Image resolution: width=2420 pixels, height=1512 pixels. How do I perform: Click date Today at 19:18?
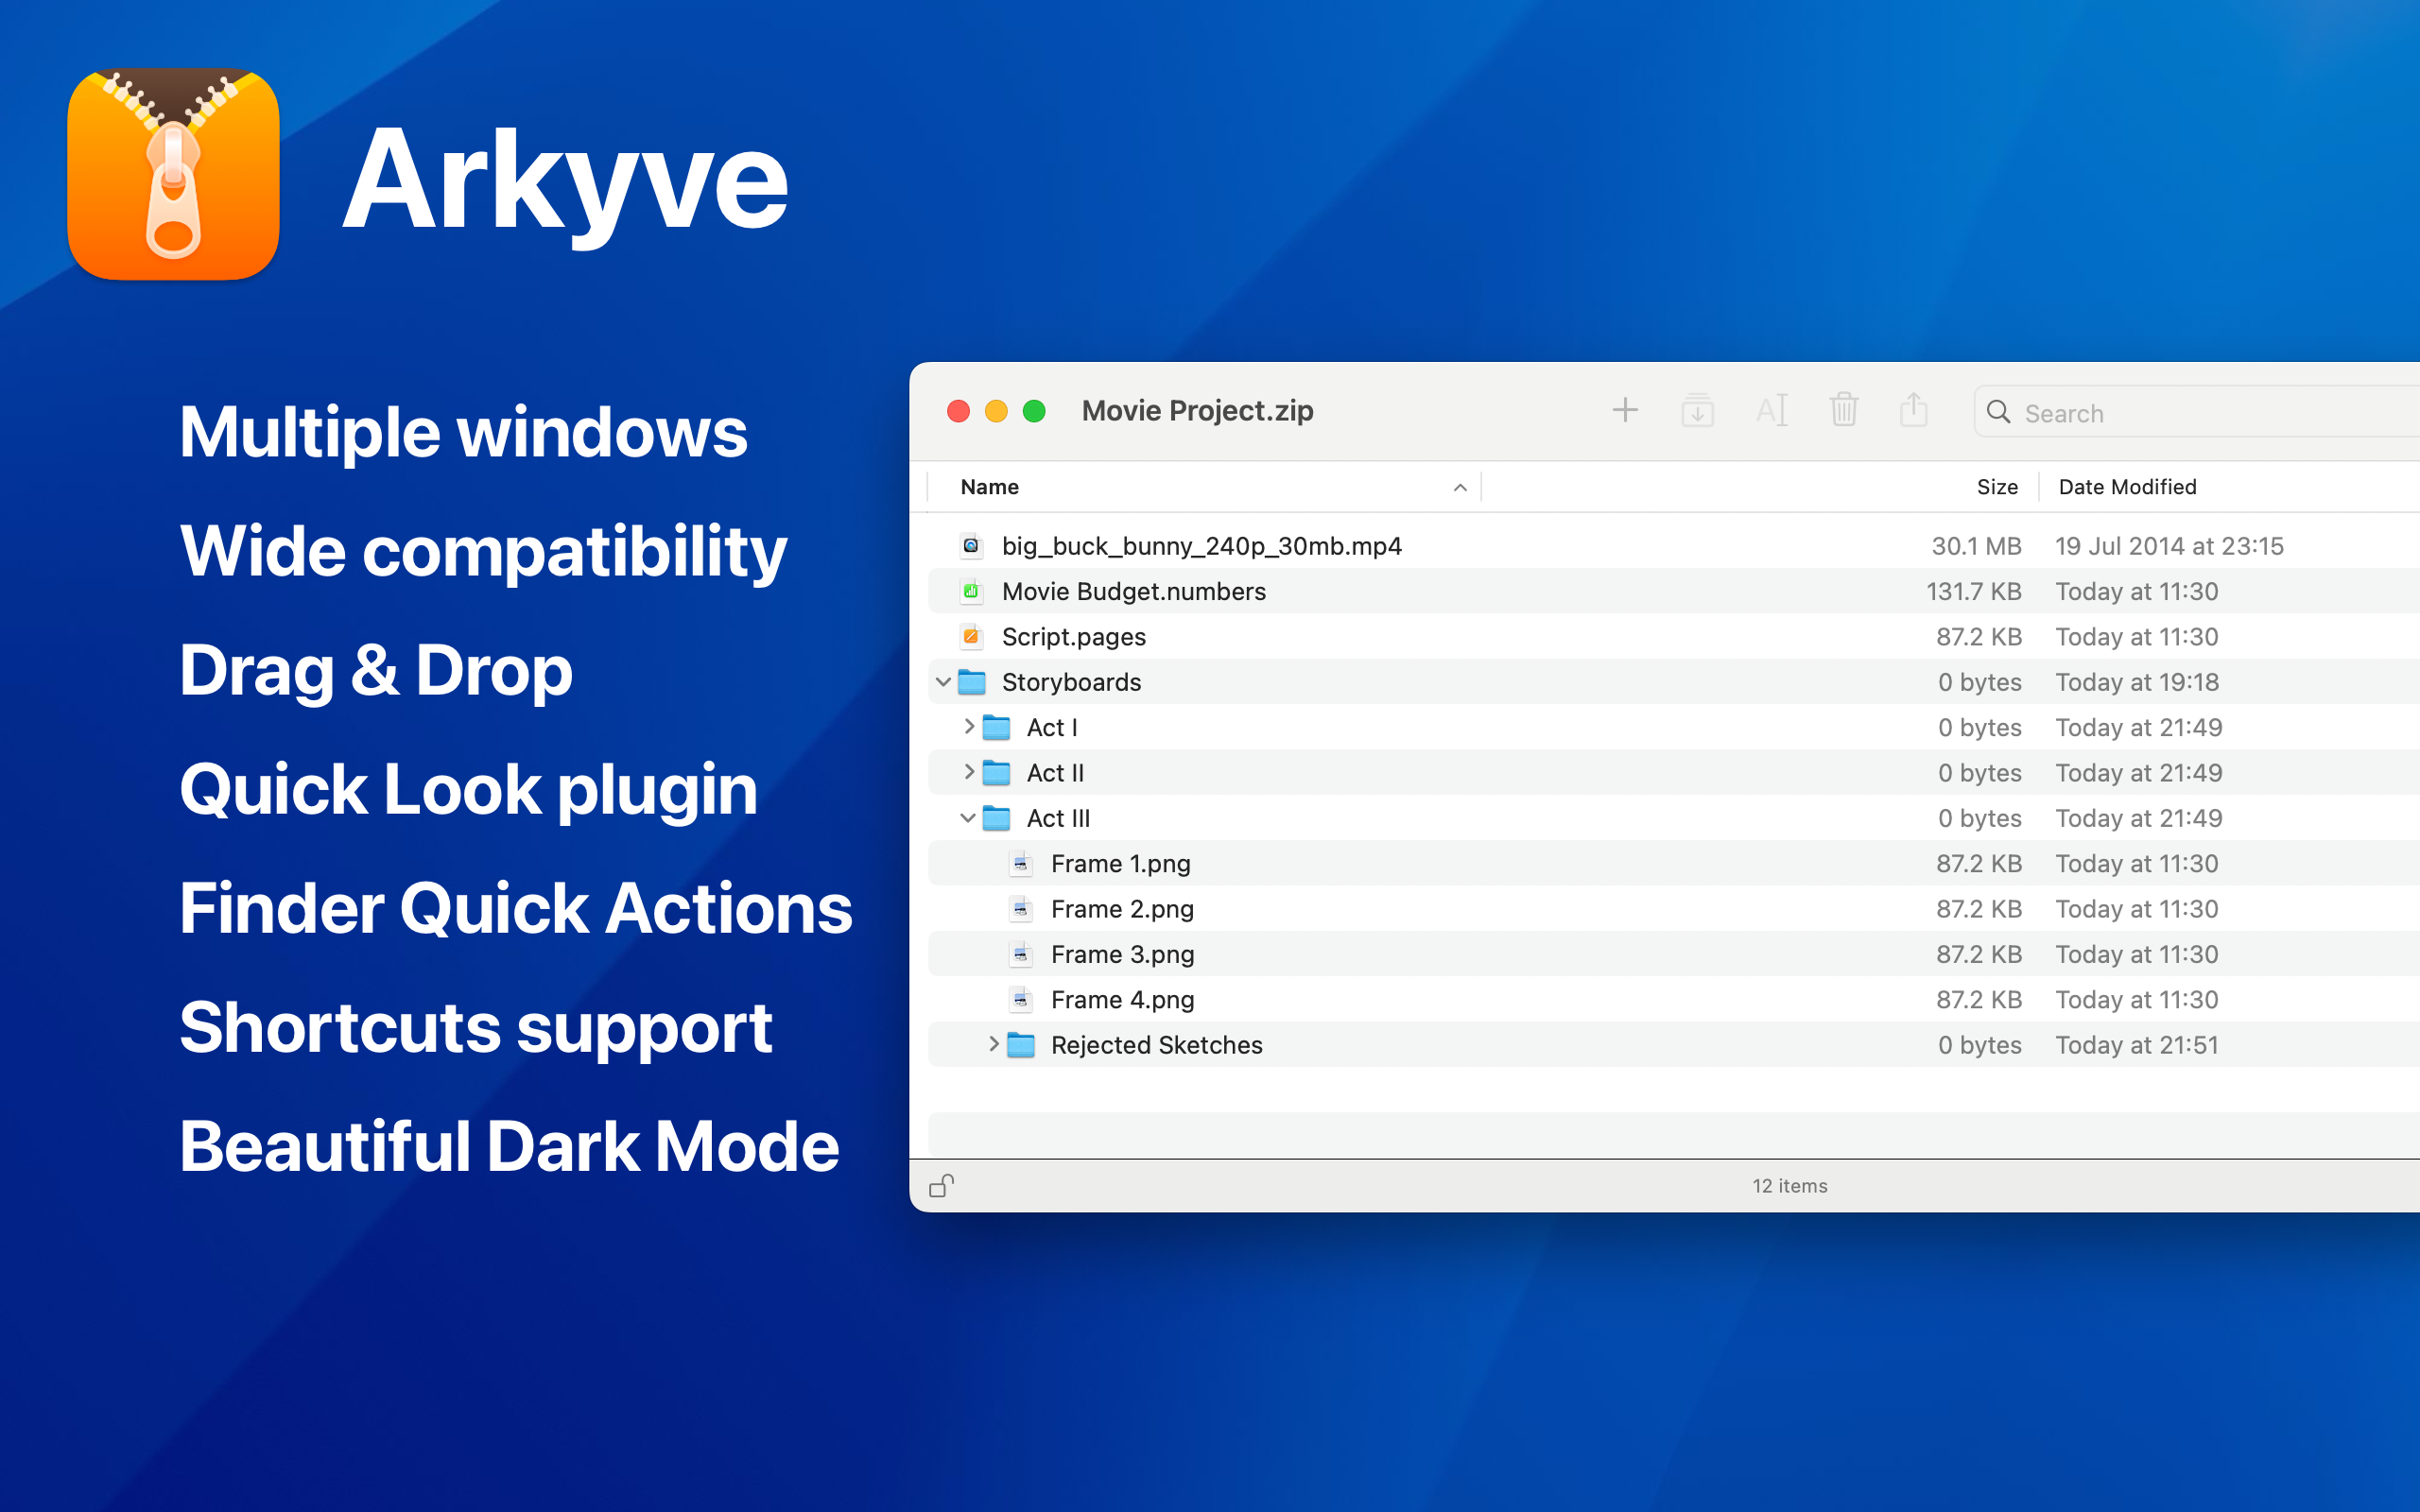tap(2137, 682)
